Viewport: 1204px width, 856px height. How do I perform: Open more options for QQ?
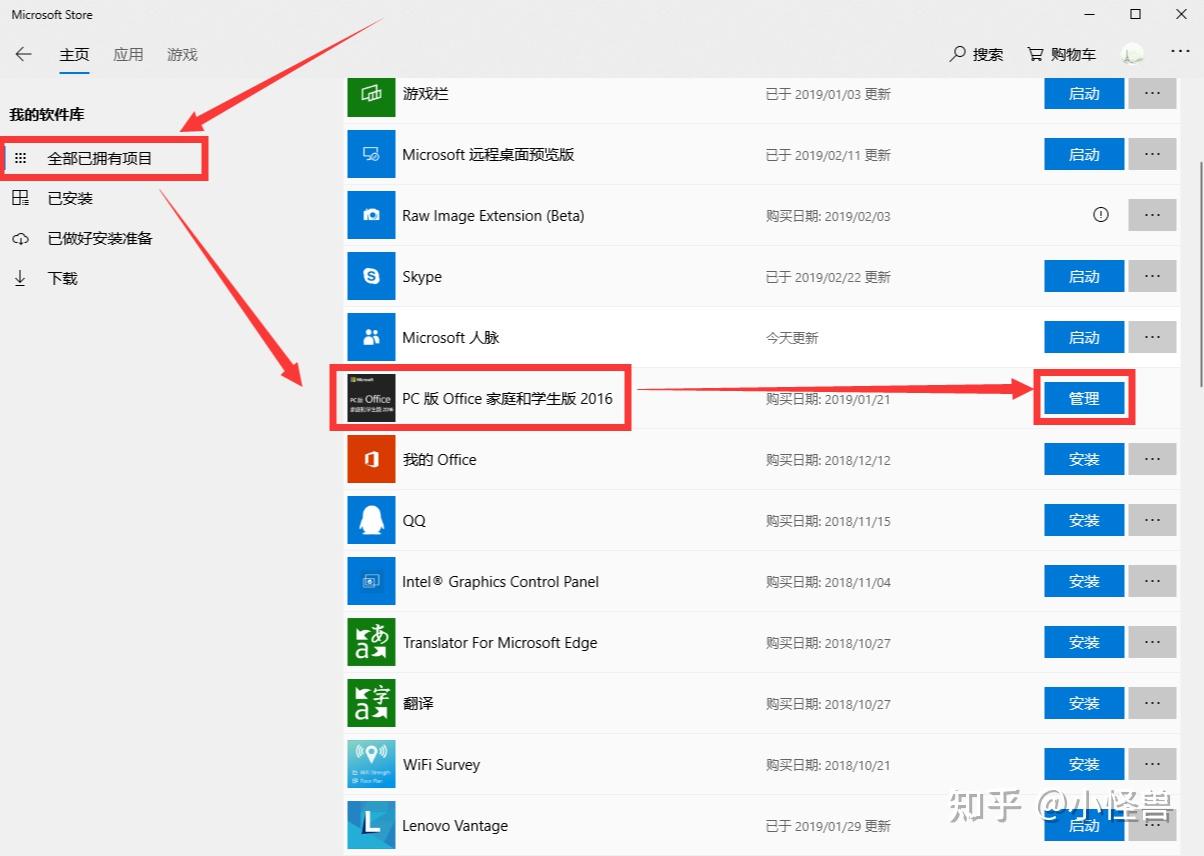(1152, 521)
